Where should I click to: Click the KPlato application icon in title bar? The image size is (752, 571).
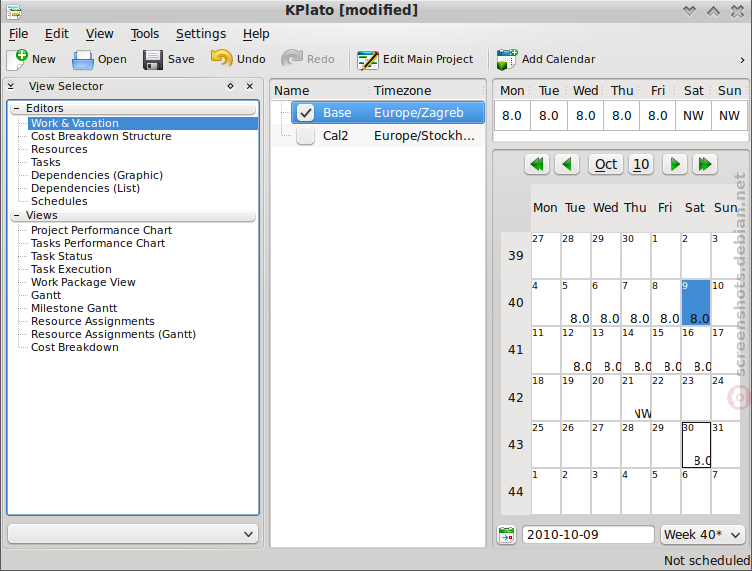click(13, 11)
